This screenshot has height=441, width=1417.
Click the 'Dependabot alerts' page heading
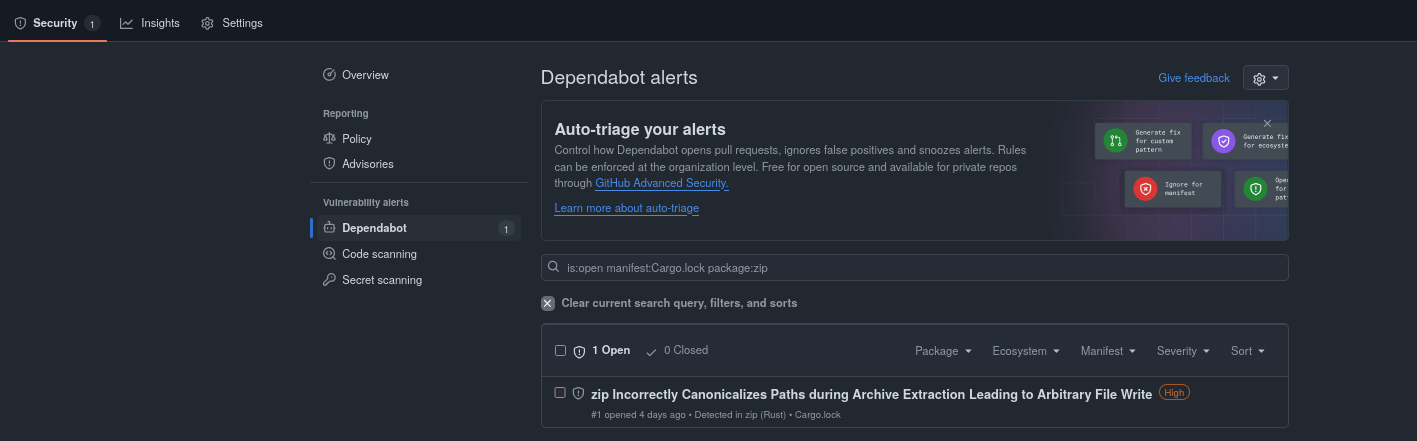(619, 78)
